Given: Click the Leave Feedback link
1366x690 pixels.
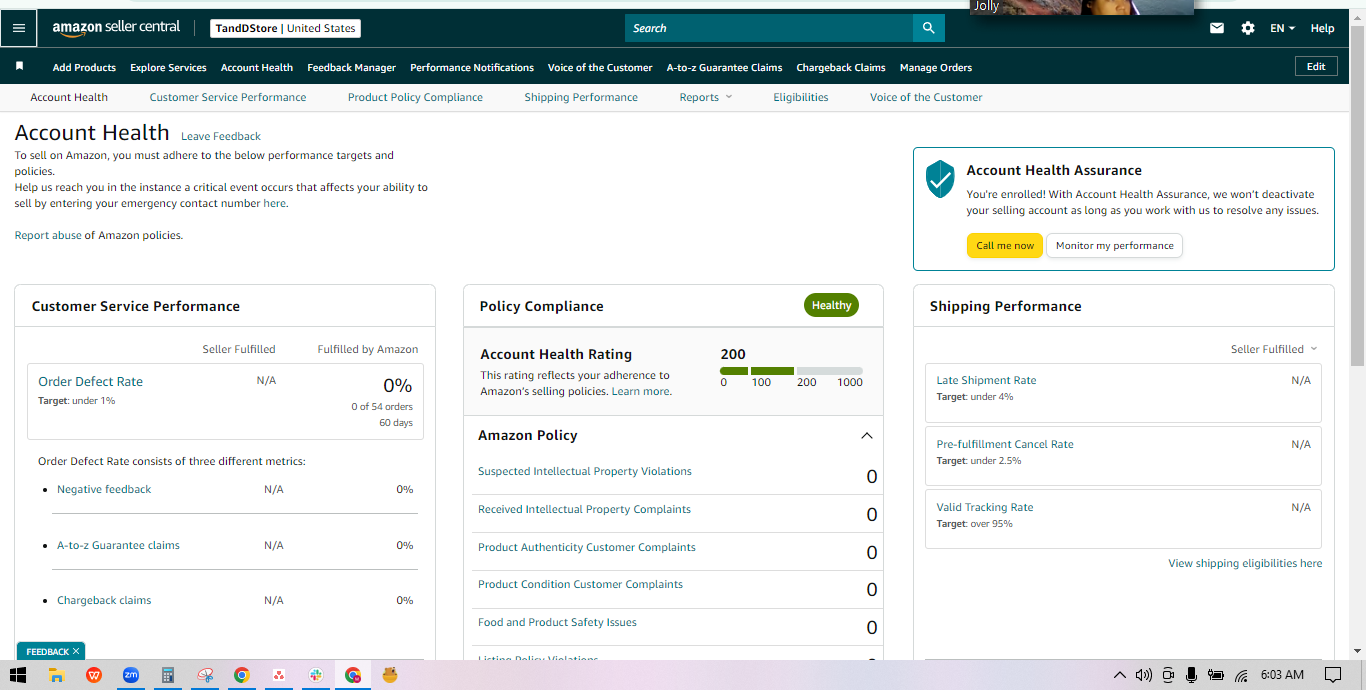Looking at the screenshot, I should pos(221,136).
